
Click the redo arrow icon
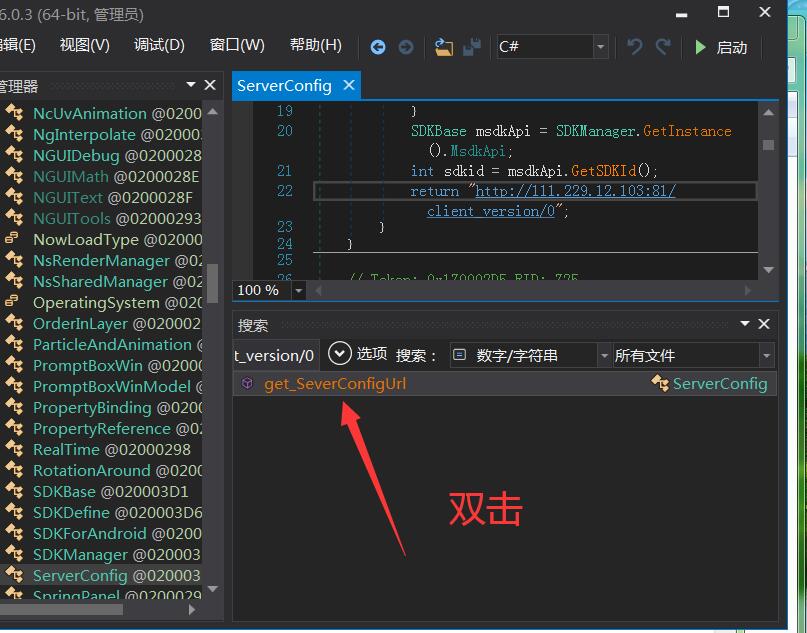coord(663,47)
